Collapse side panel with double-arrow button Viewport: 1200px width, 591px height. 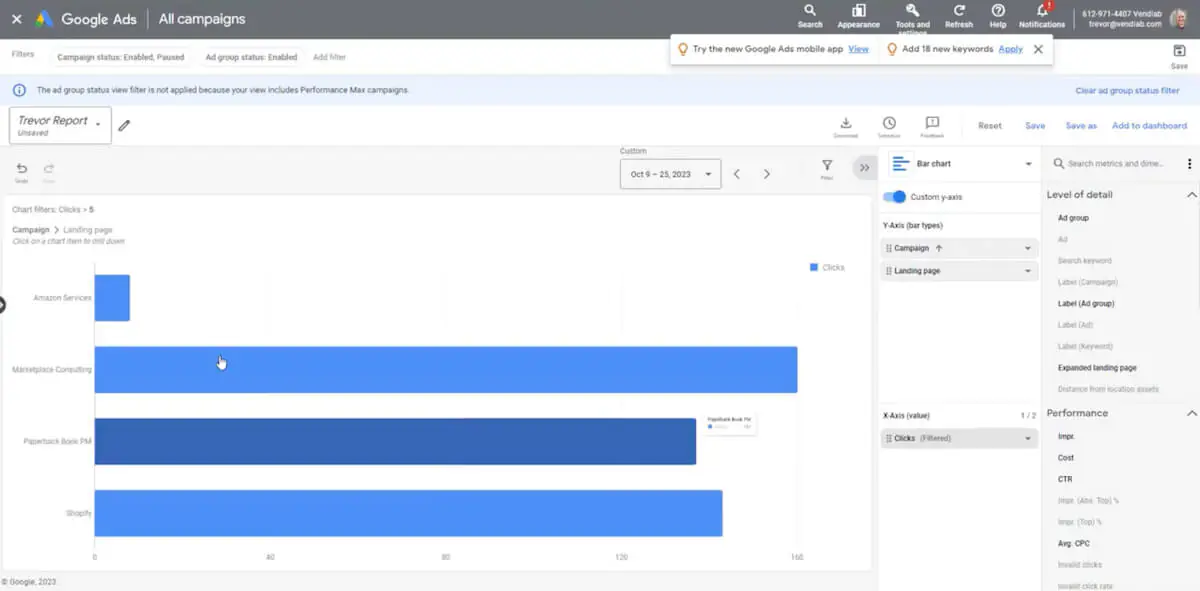(864, 168)
